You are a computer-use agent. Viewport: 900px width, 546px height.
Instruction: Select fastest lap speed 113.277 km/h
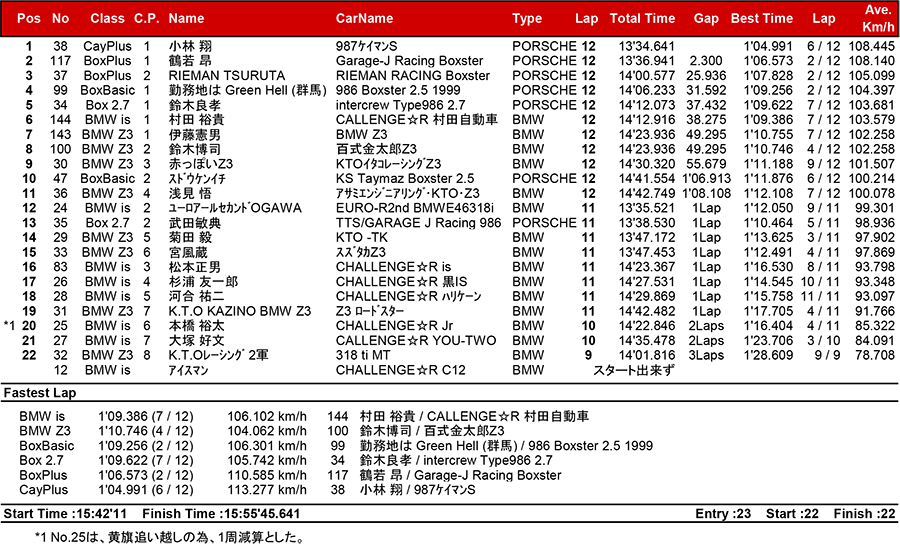coord(267,490)
